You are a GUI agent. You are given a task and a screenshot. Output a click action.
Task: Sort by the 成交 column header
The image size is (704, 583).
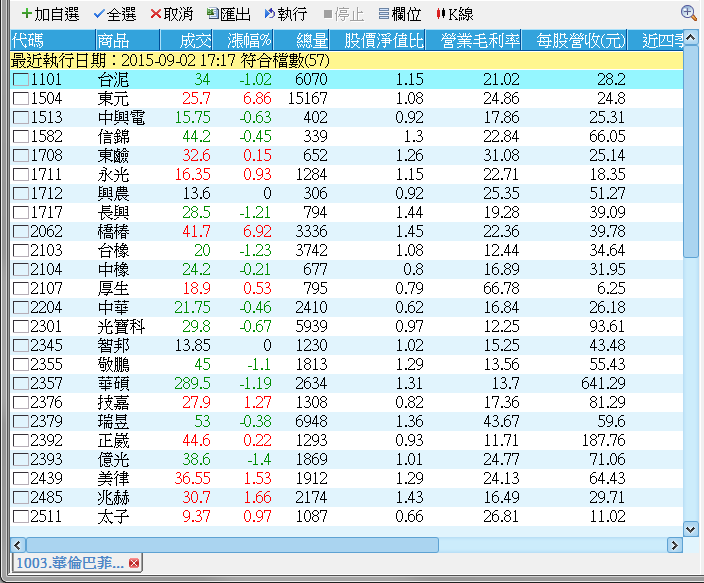186,40
